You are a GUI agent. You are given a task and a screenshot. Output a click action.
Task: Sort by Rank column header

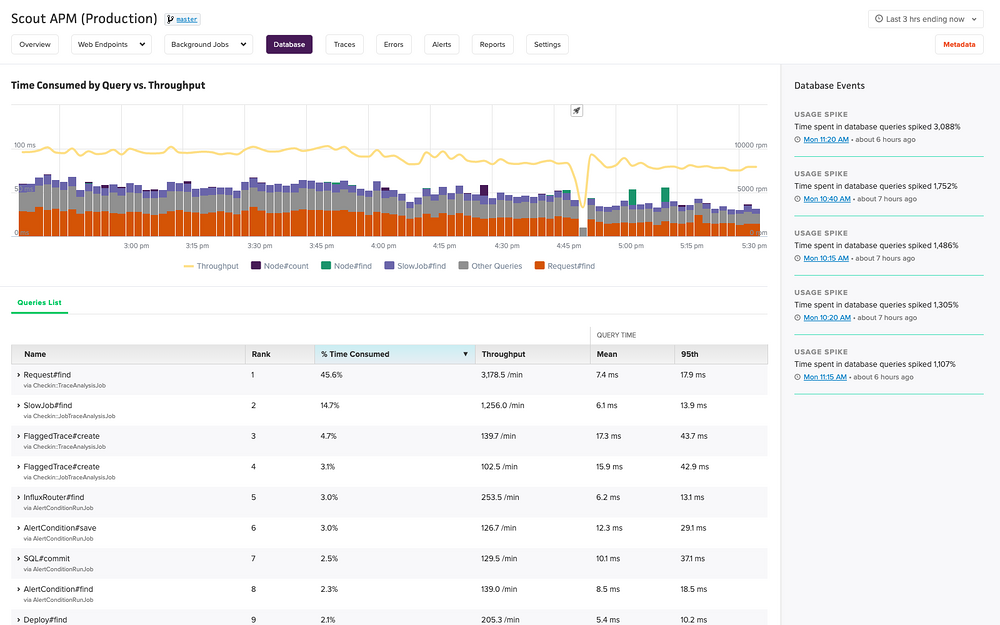coord(280,355)
